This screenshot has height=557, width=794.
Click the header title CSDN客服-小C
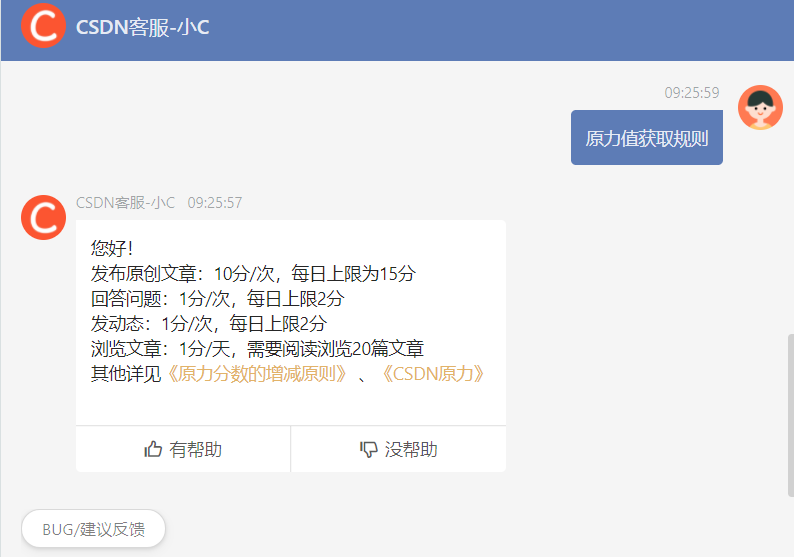click(142, 27)
